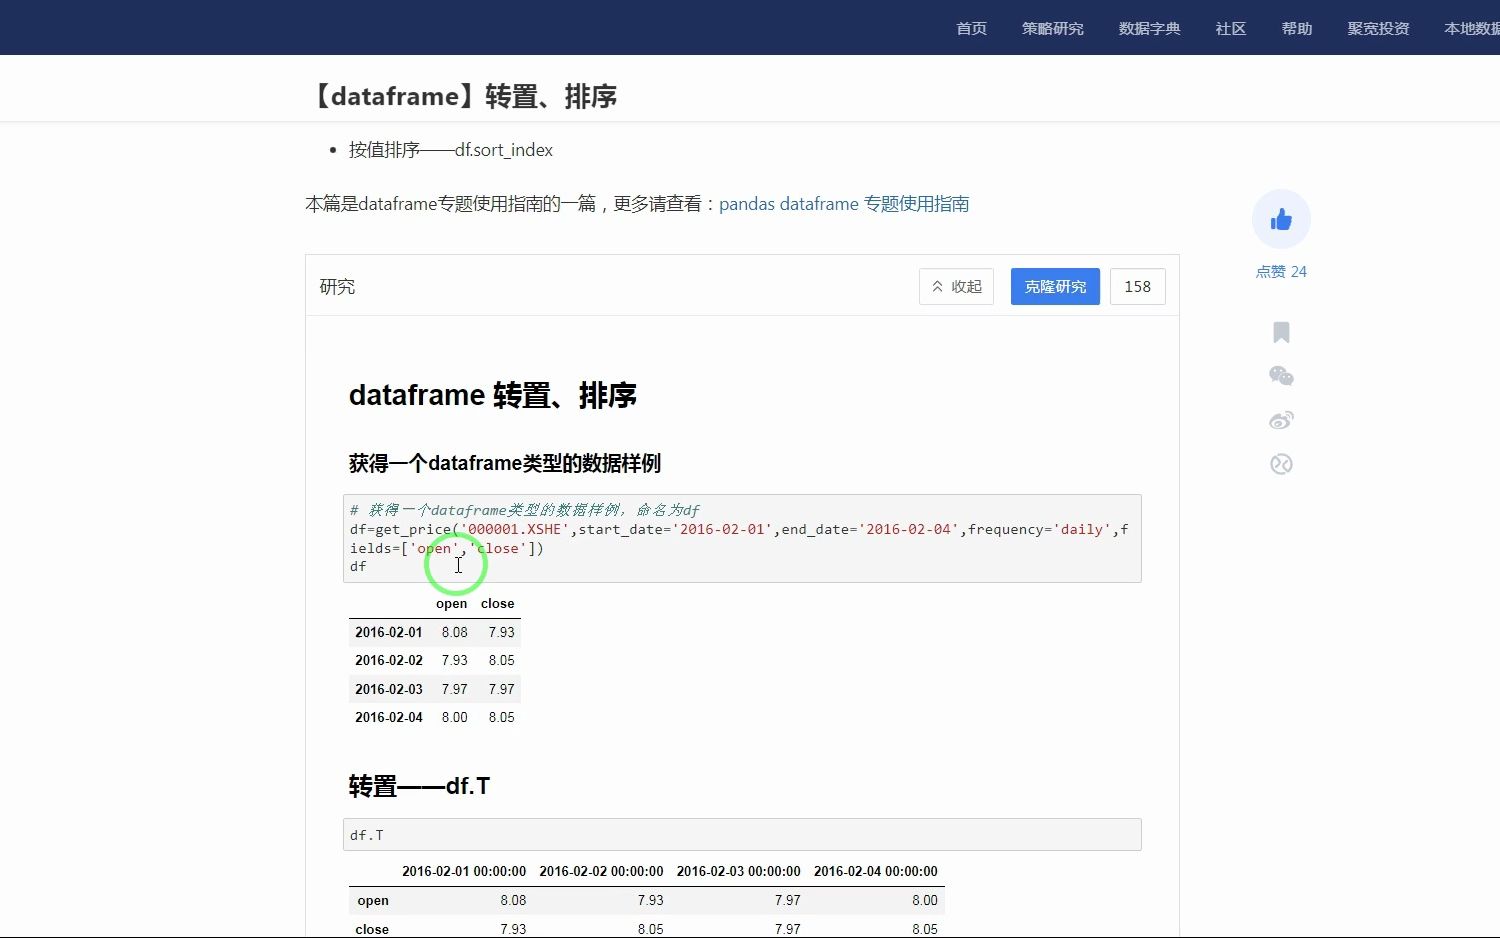
Task: Click the 克隆研究 button
Action: click(1055, 286)
